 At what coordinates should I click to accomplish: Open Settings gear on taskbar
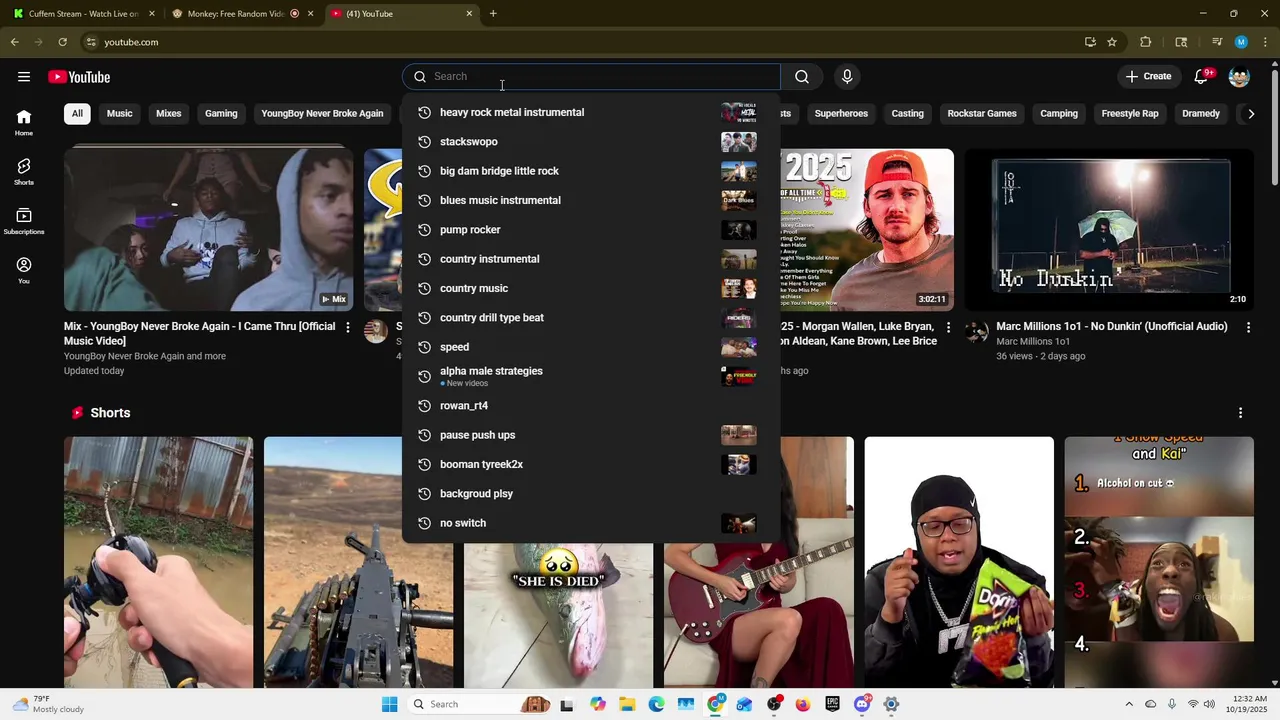891,704
